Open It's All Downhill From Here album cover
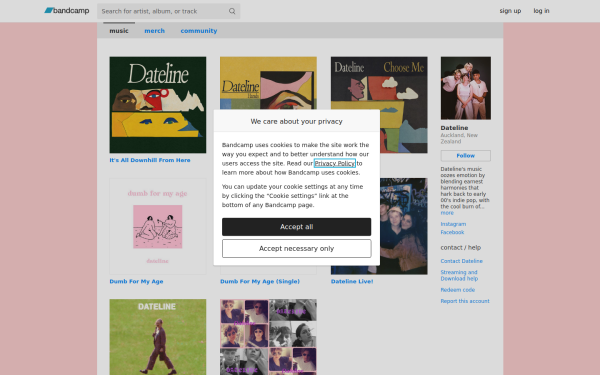 tap(158, 105)
